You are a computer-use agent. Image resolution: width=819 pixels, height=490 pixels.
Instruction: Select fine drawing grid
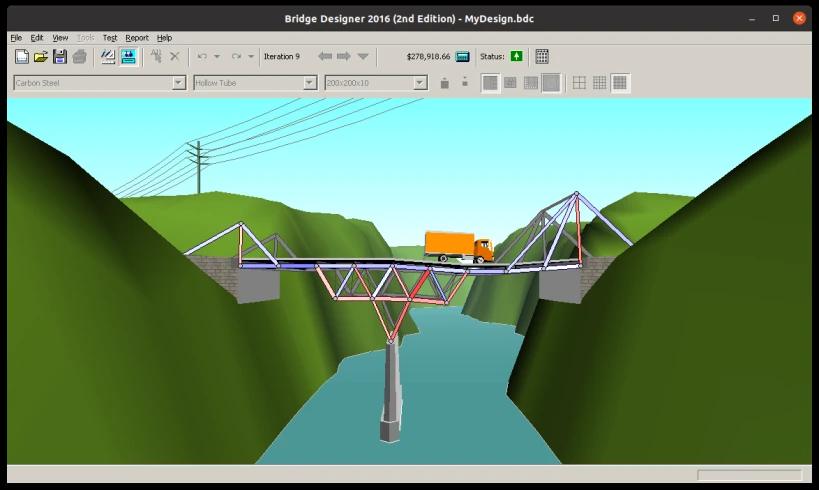click(620, 83)
